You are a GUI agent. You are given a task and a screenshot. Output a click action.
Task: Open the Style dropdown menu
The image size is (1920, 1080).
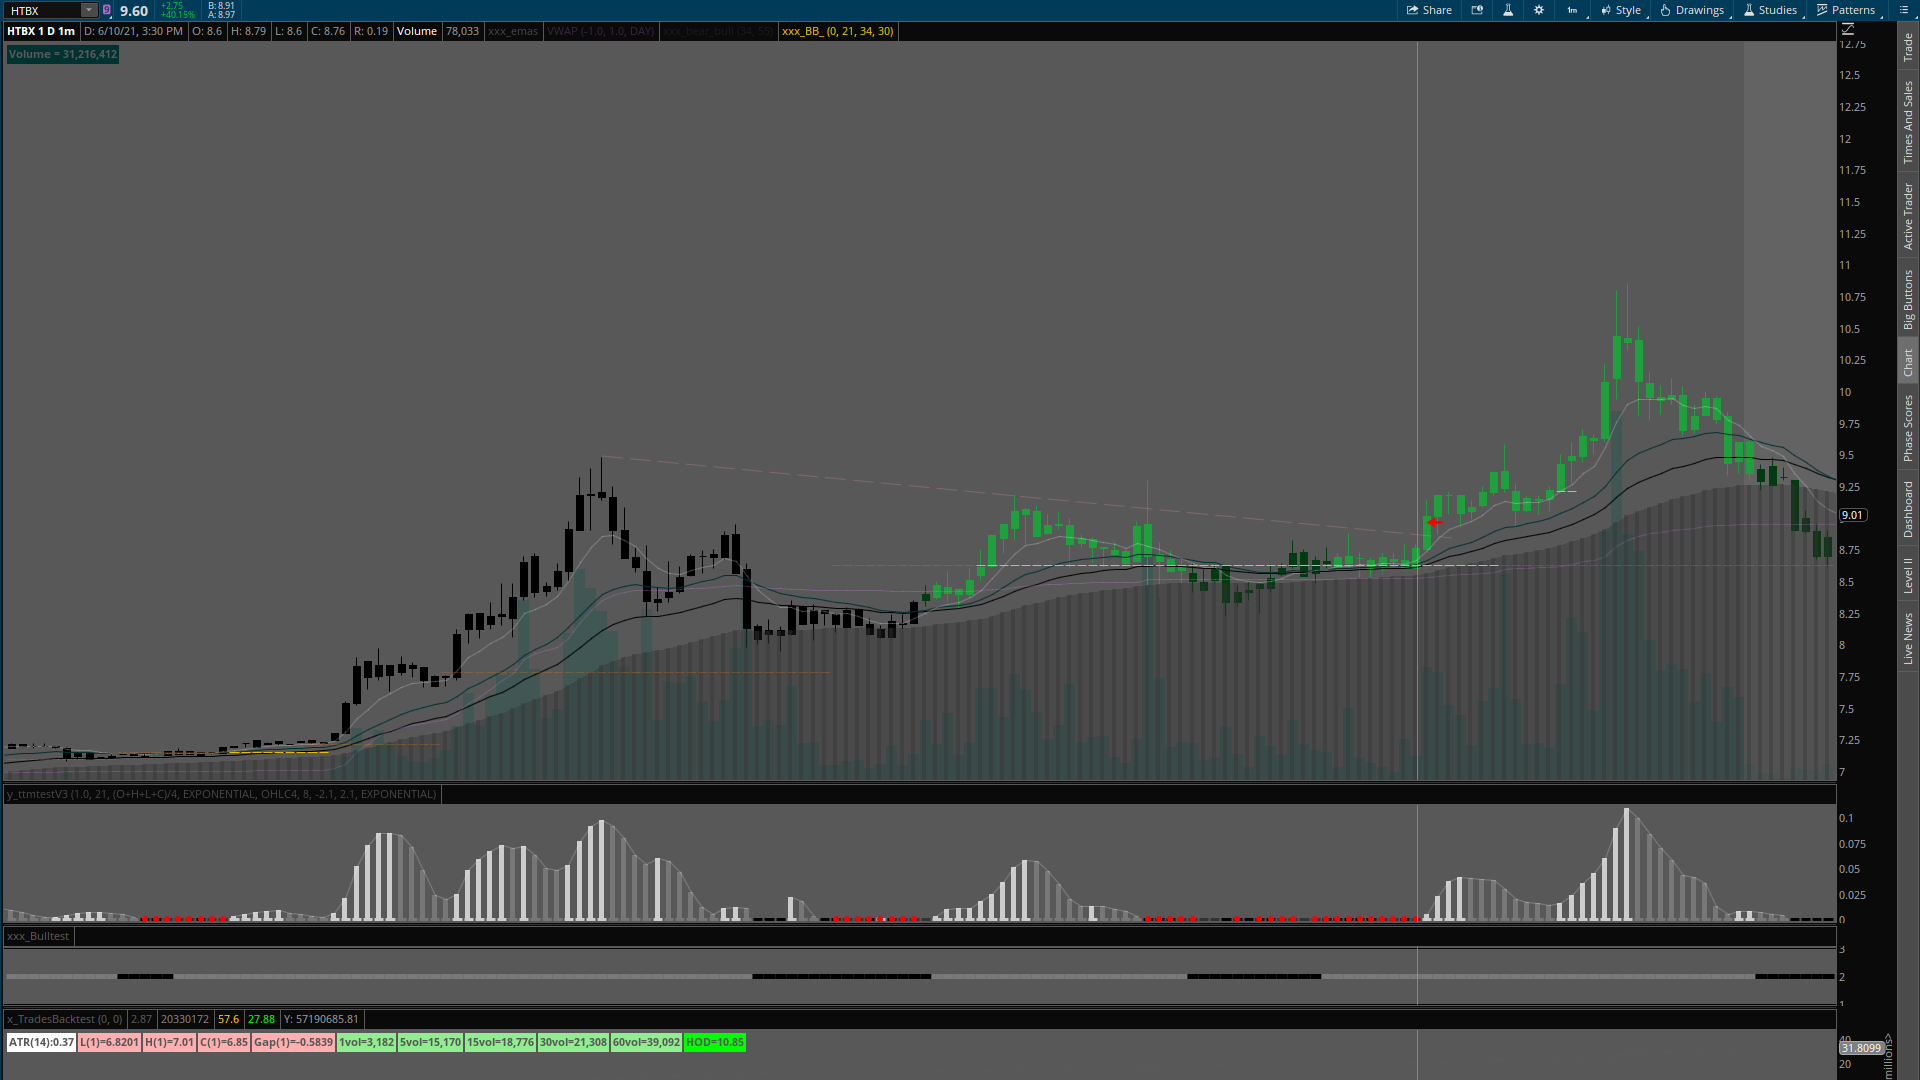click(1621, 10)
